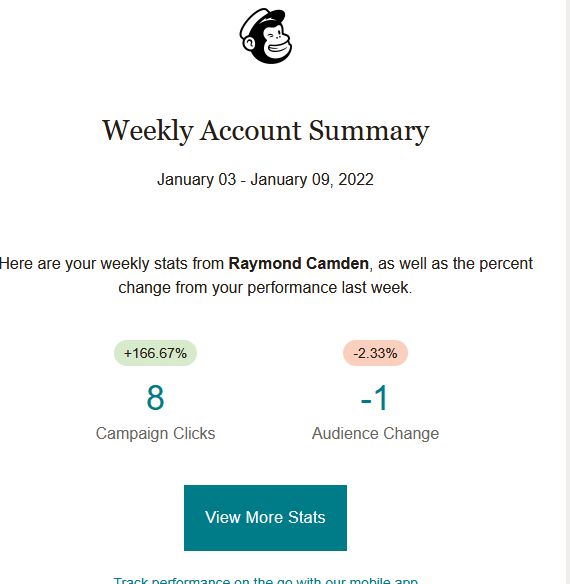The image size is (570, 584).
Task: Click the bold Raymond Camden account name
Action: pyautogui.click(x=298, y=264)
